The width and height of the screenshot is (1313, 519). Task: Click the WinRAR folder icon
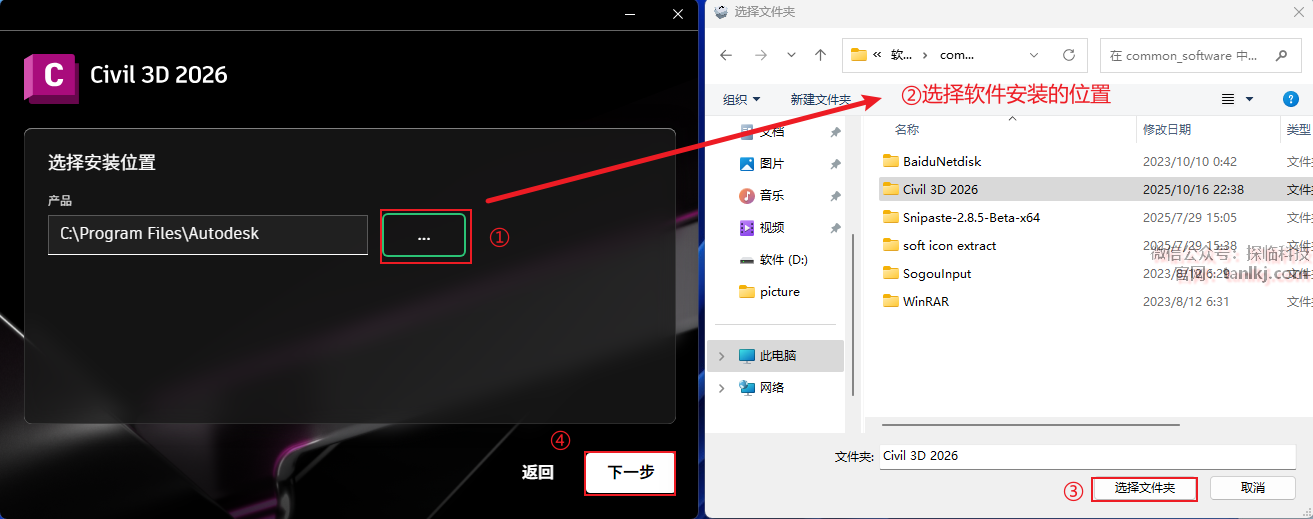pyautogui.click(x=891, y=301)
